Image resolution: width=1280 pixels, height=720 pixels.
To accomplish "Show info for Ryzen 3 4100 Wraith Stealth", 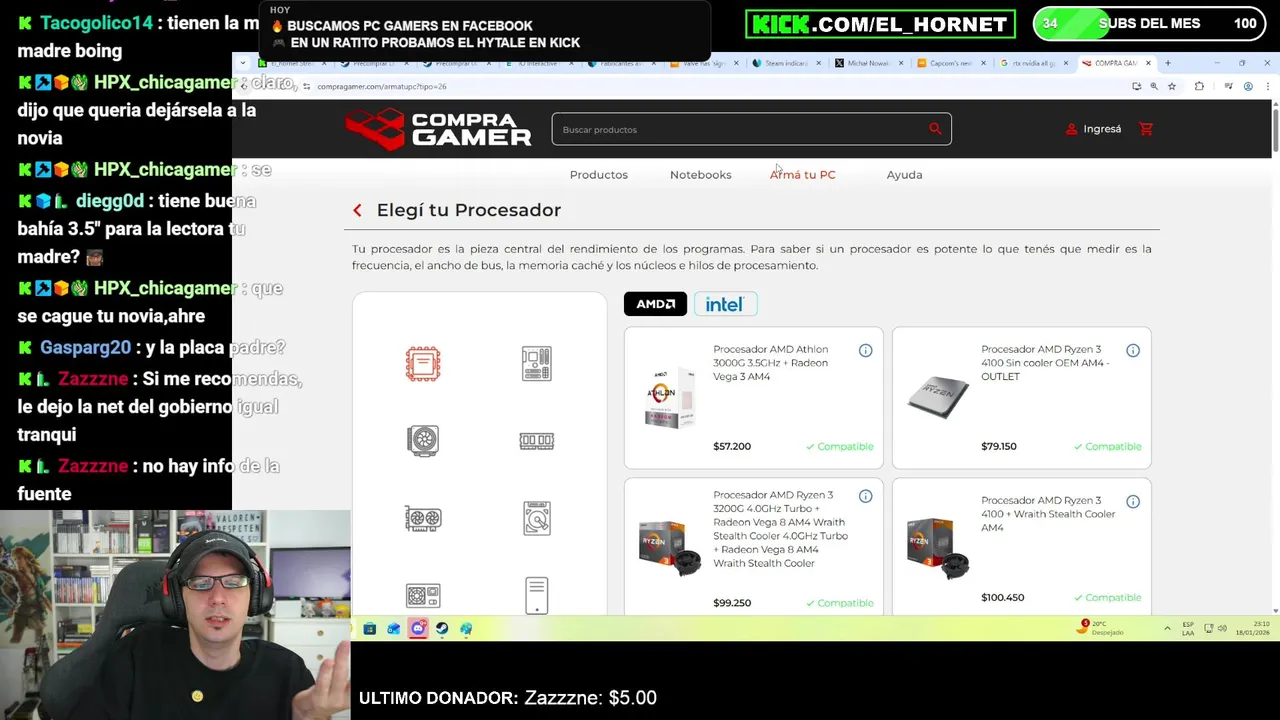I will (x=1133, y=501).
